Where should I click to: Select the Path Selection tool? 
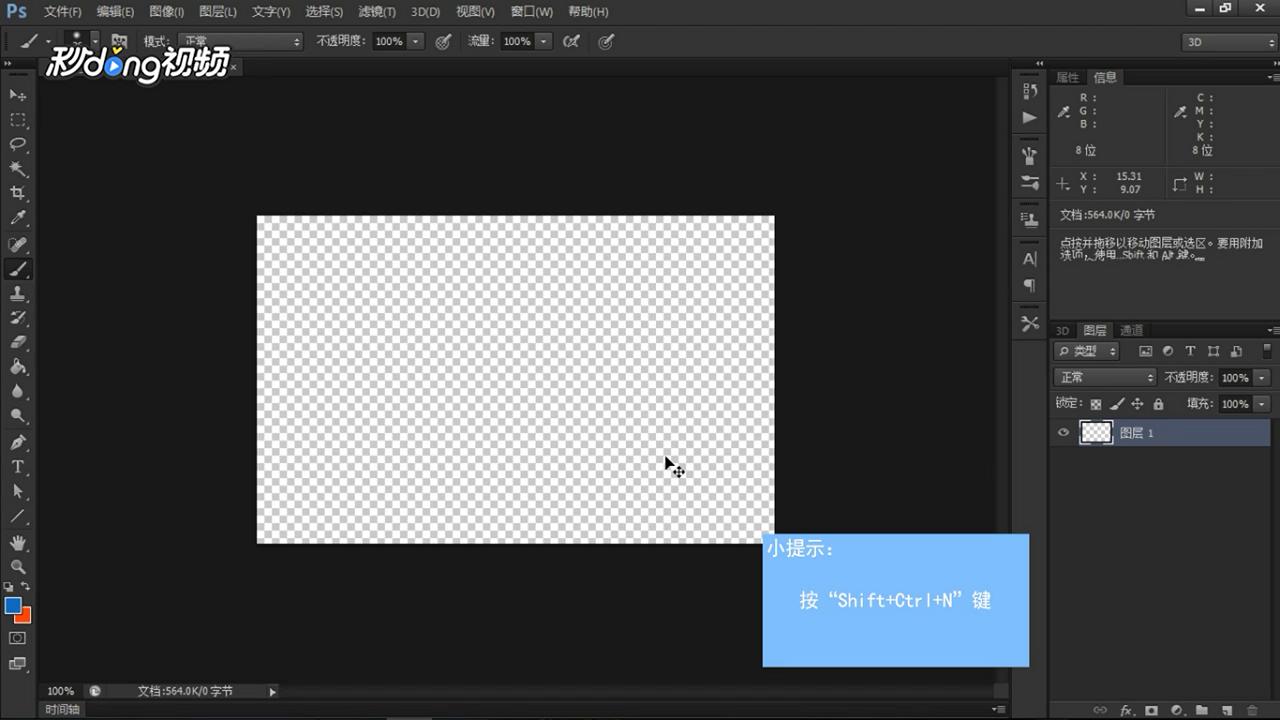coord(18,492)
